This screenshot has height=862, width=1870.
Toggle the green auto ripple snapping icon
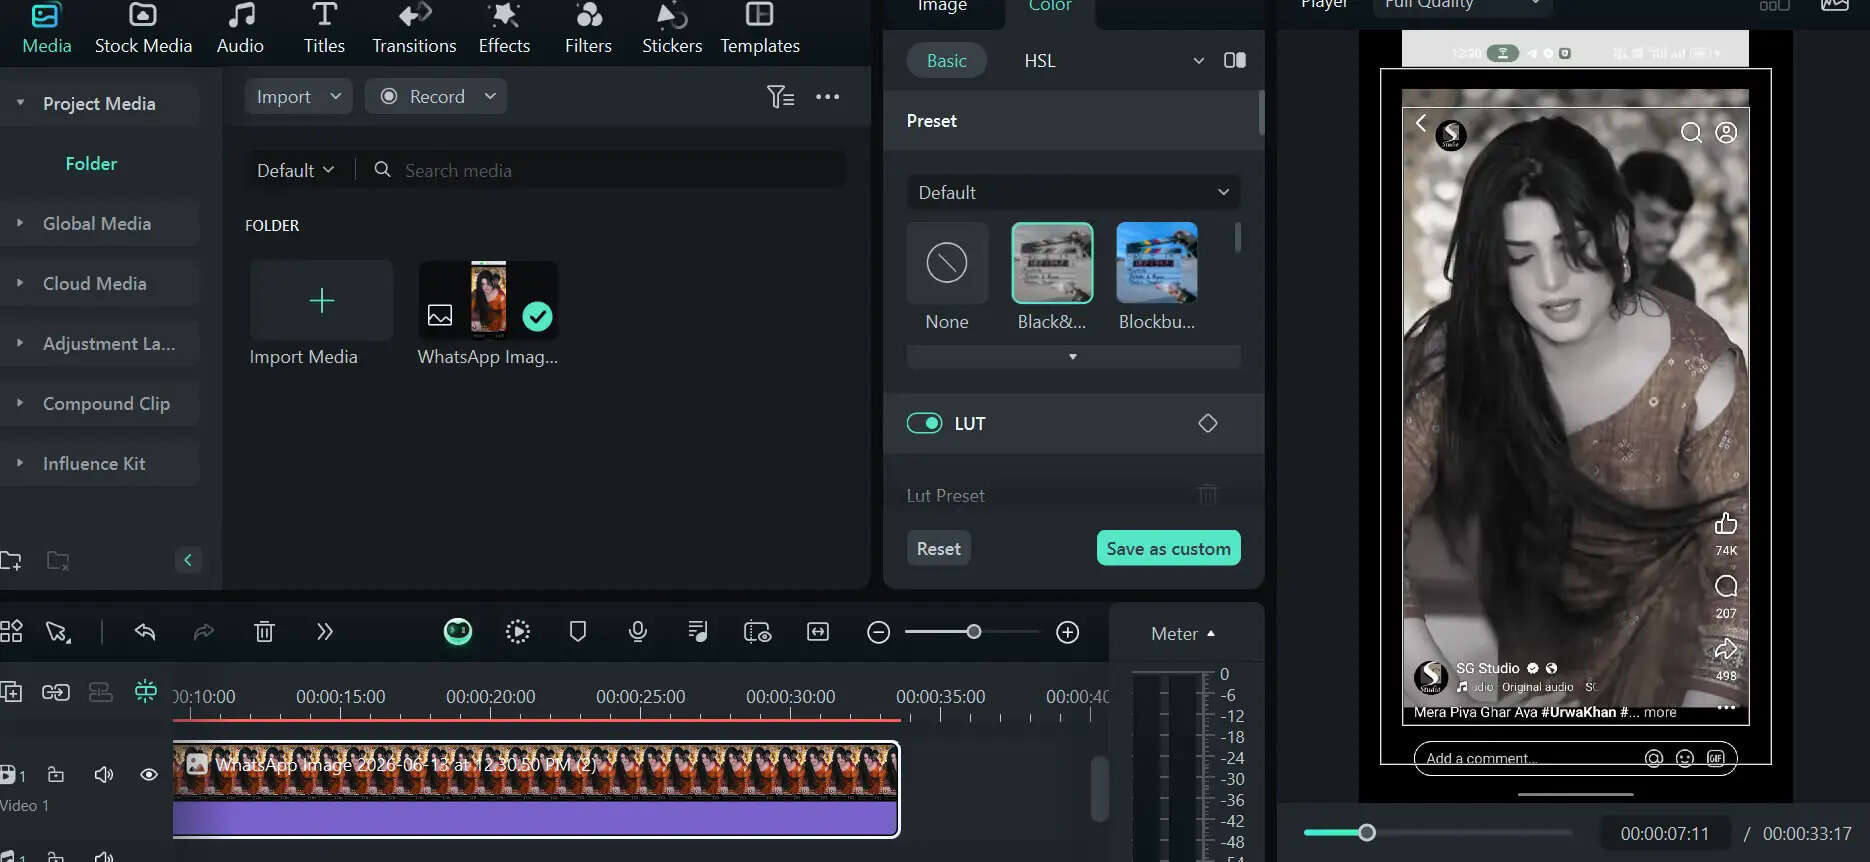coord(146,691)
